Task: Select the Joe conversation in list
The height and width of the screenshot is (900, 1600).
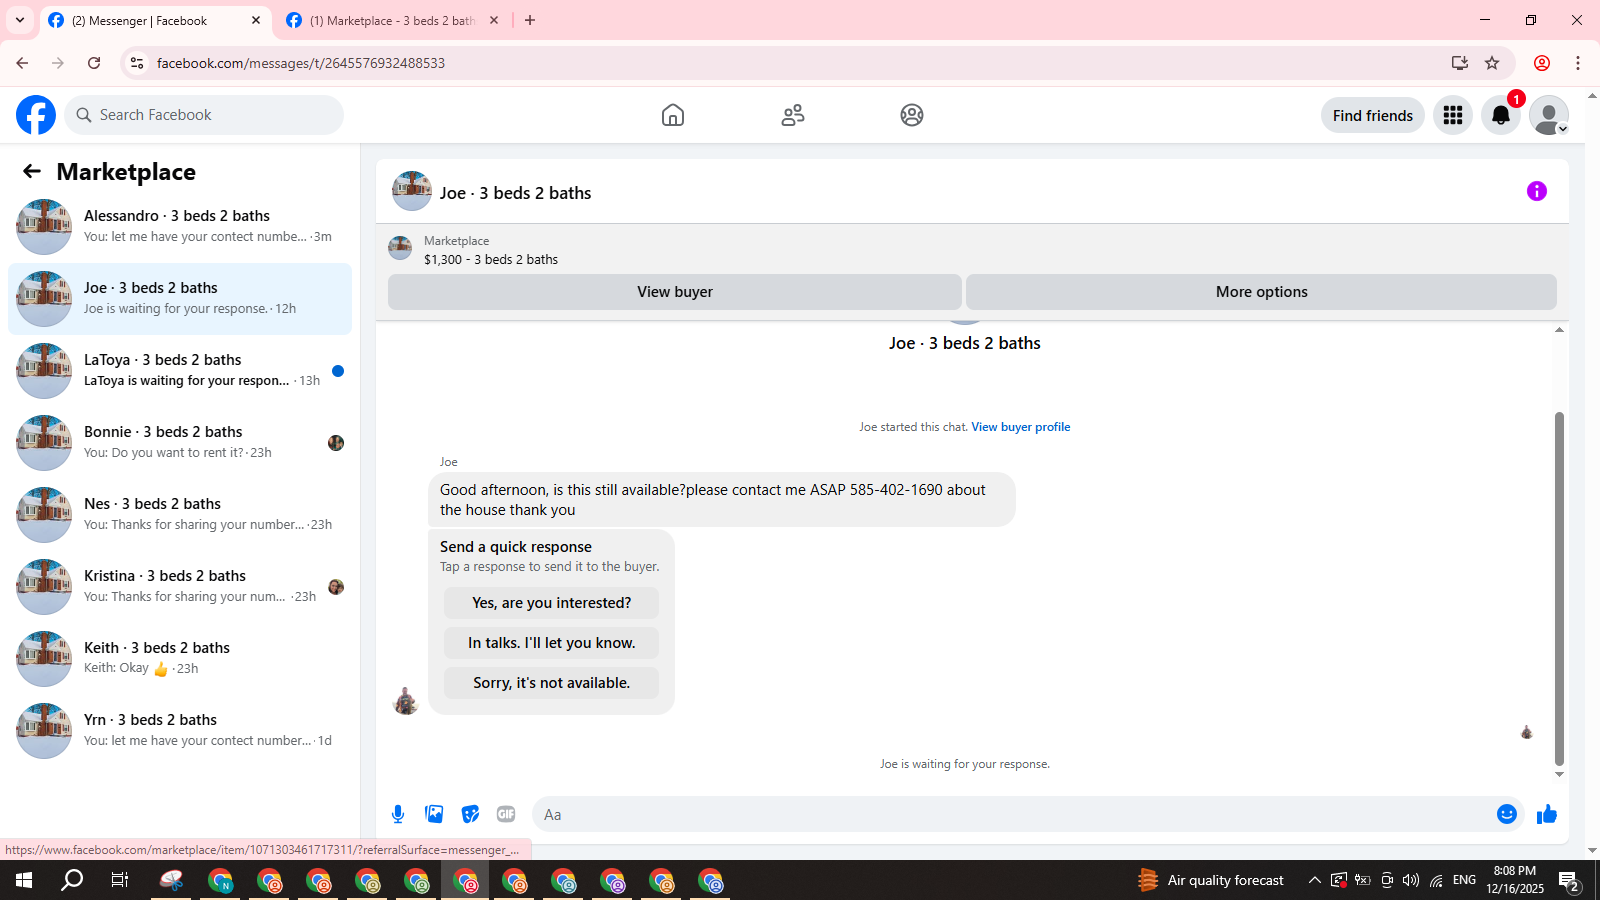Action: point(180,299)
